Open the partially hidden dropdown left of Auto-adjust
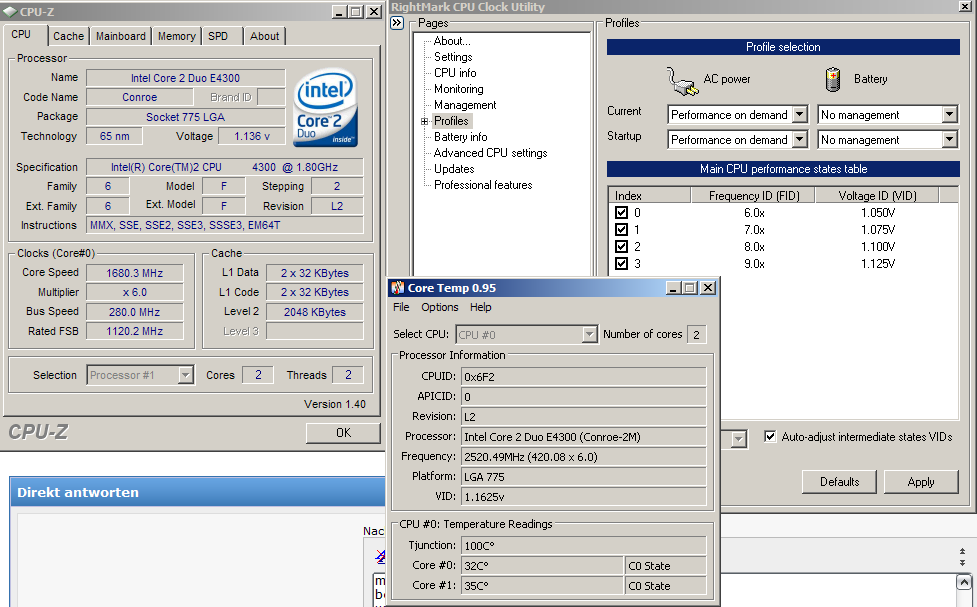 [x=738, y=439]
